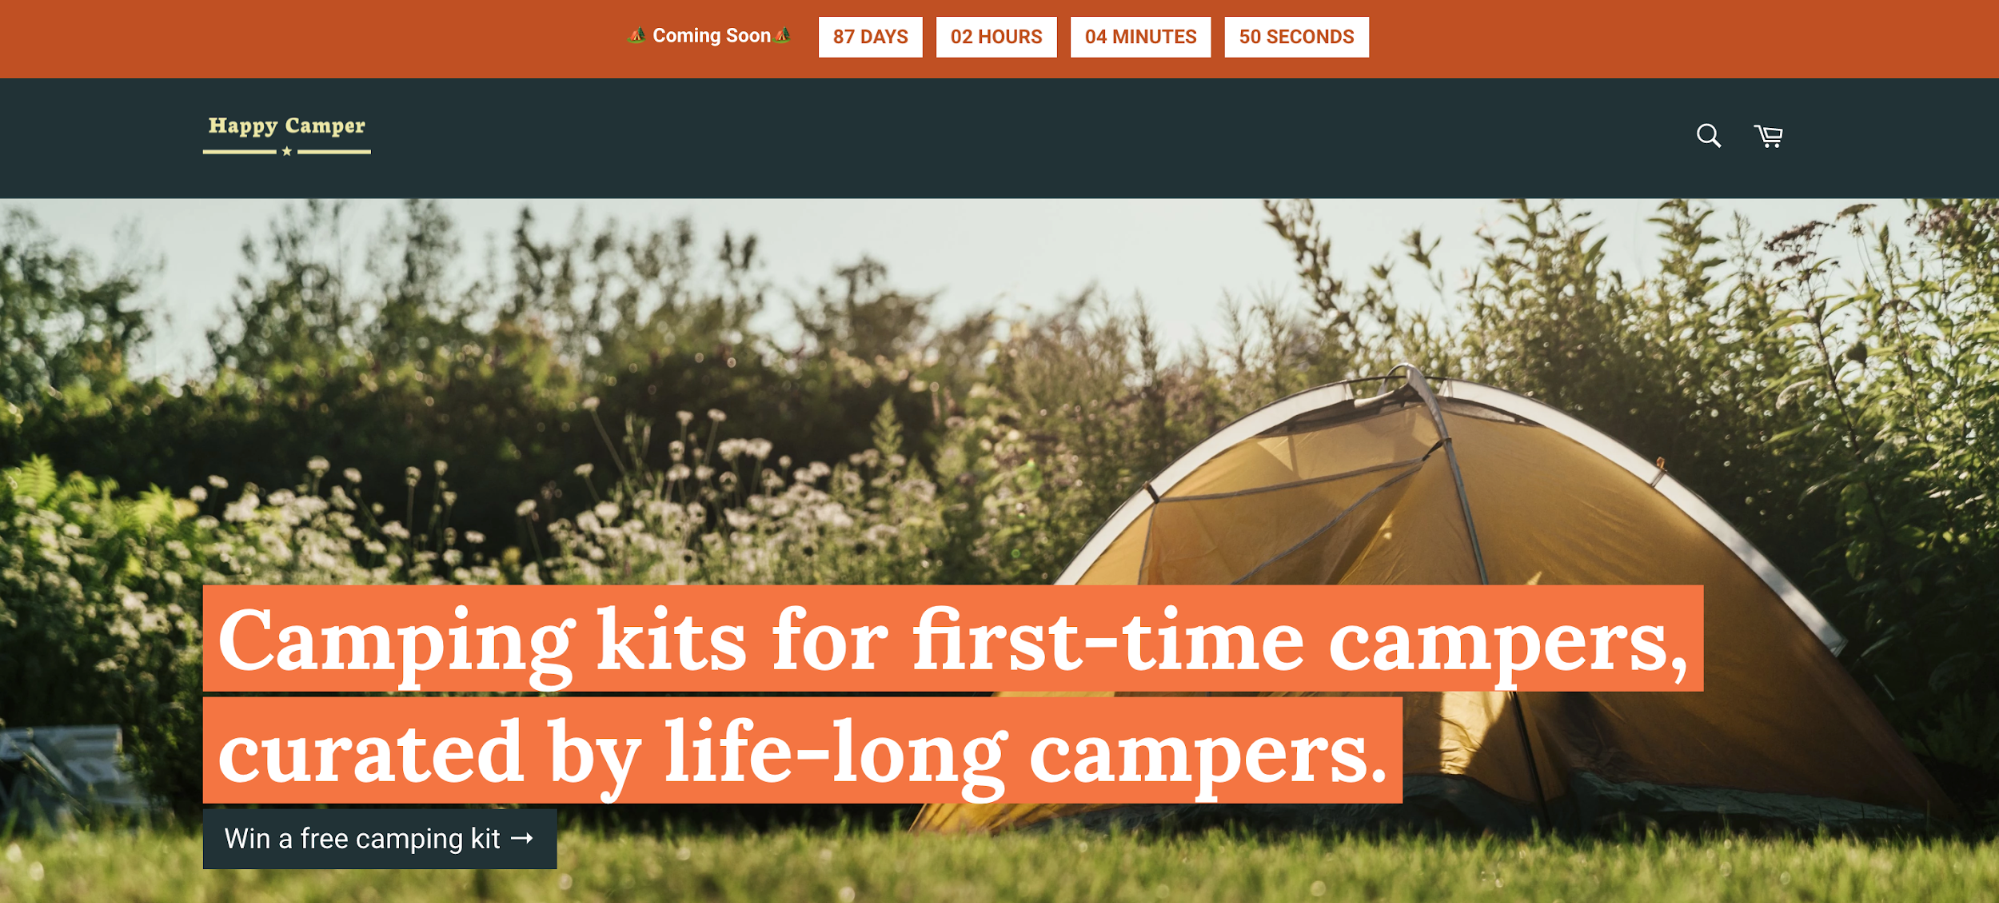The height and width of the screenshot is (903, 1999).
Task: Click the headline line curated by life-long campers
Action: pyautogui.click(x=802, y=751)
